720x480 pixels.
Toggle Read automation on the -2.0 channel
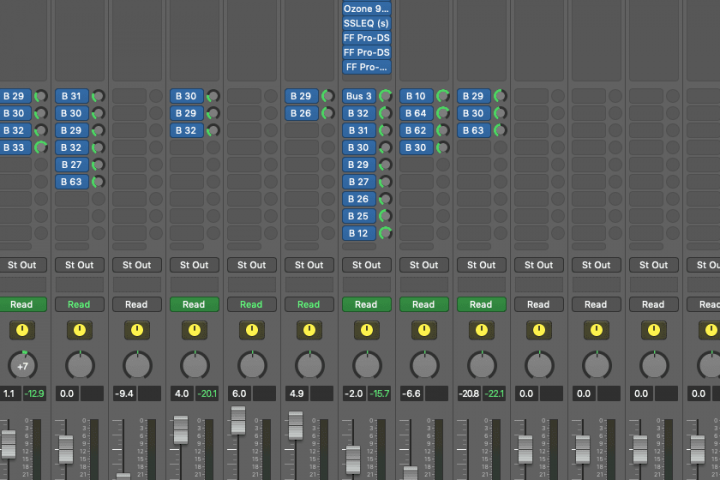point(366,304)
